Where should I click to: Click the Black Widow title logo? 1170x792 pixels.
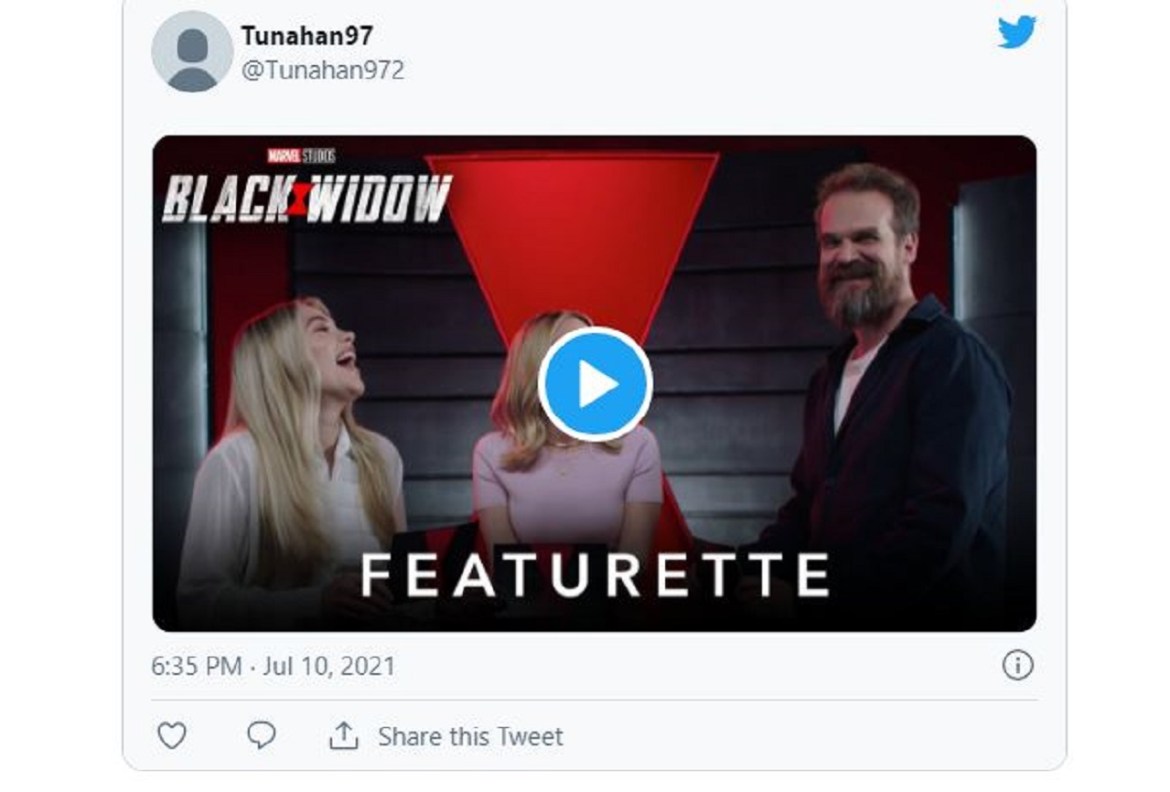point(307,199)
